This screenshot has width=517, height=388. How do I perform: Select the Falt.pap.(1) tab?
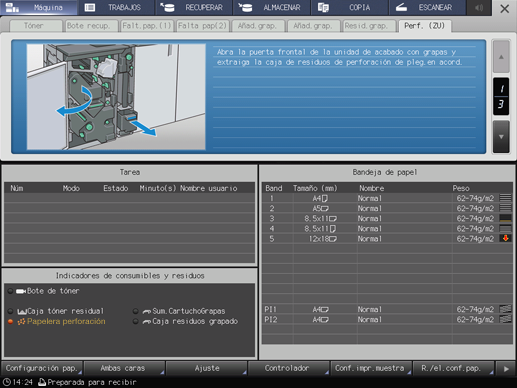coord(147,26)
